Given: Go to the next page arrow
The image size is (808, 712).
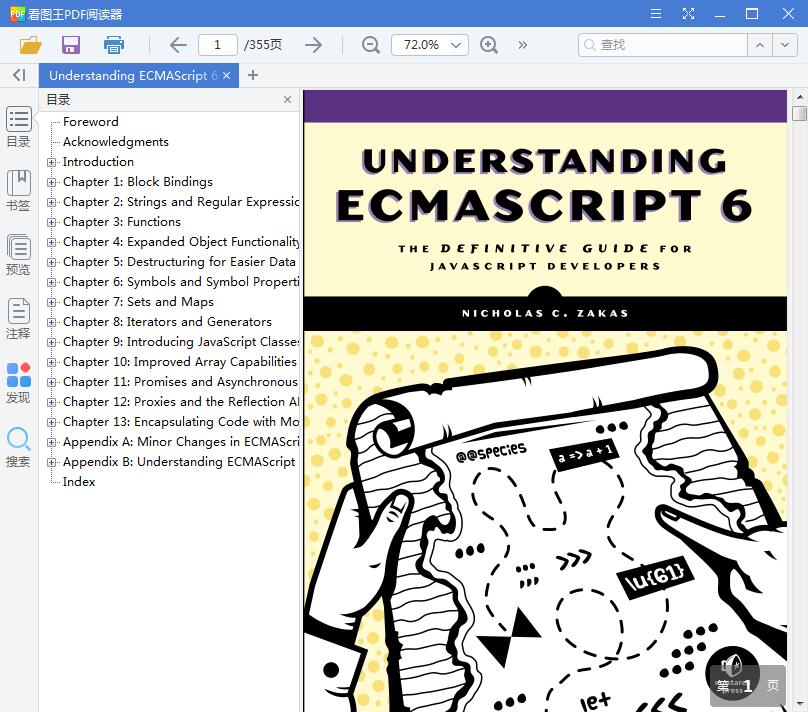Looking at the screenshot, I should coord(313,45).
